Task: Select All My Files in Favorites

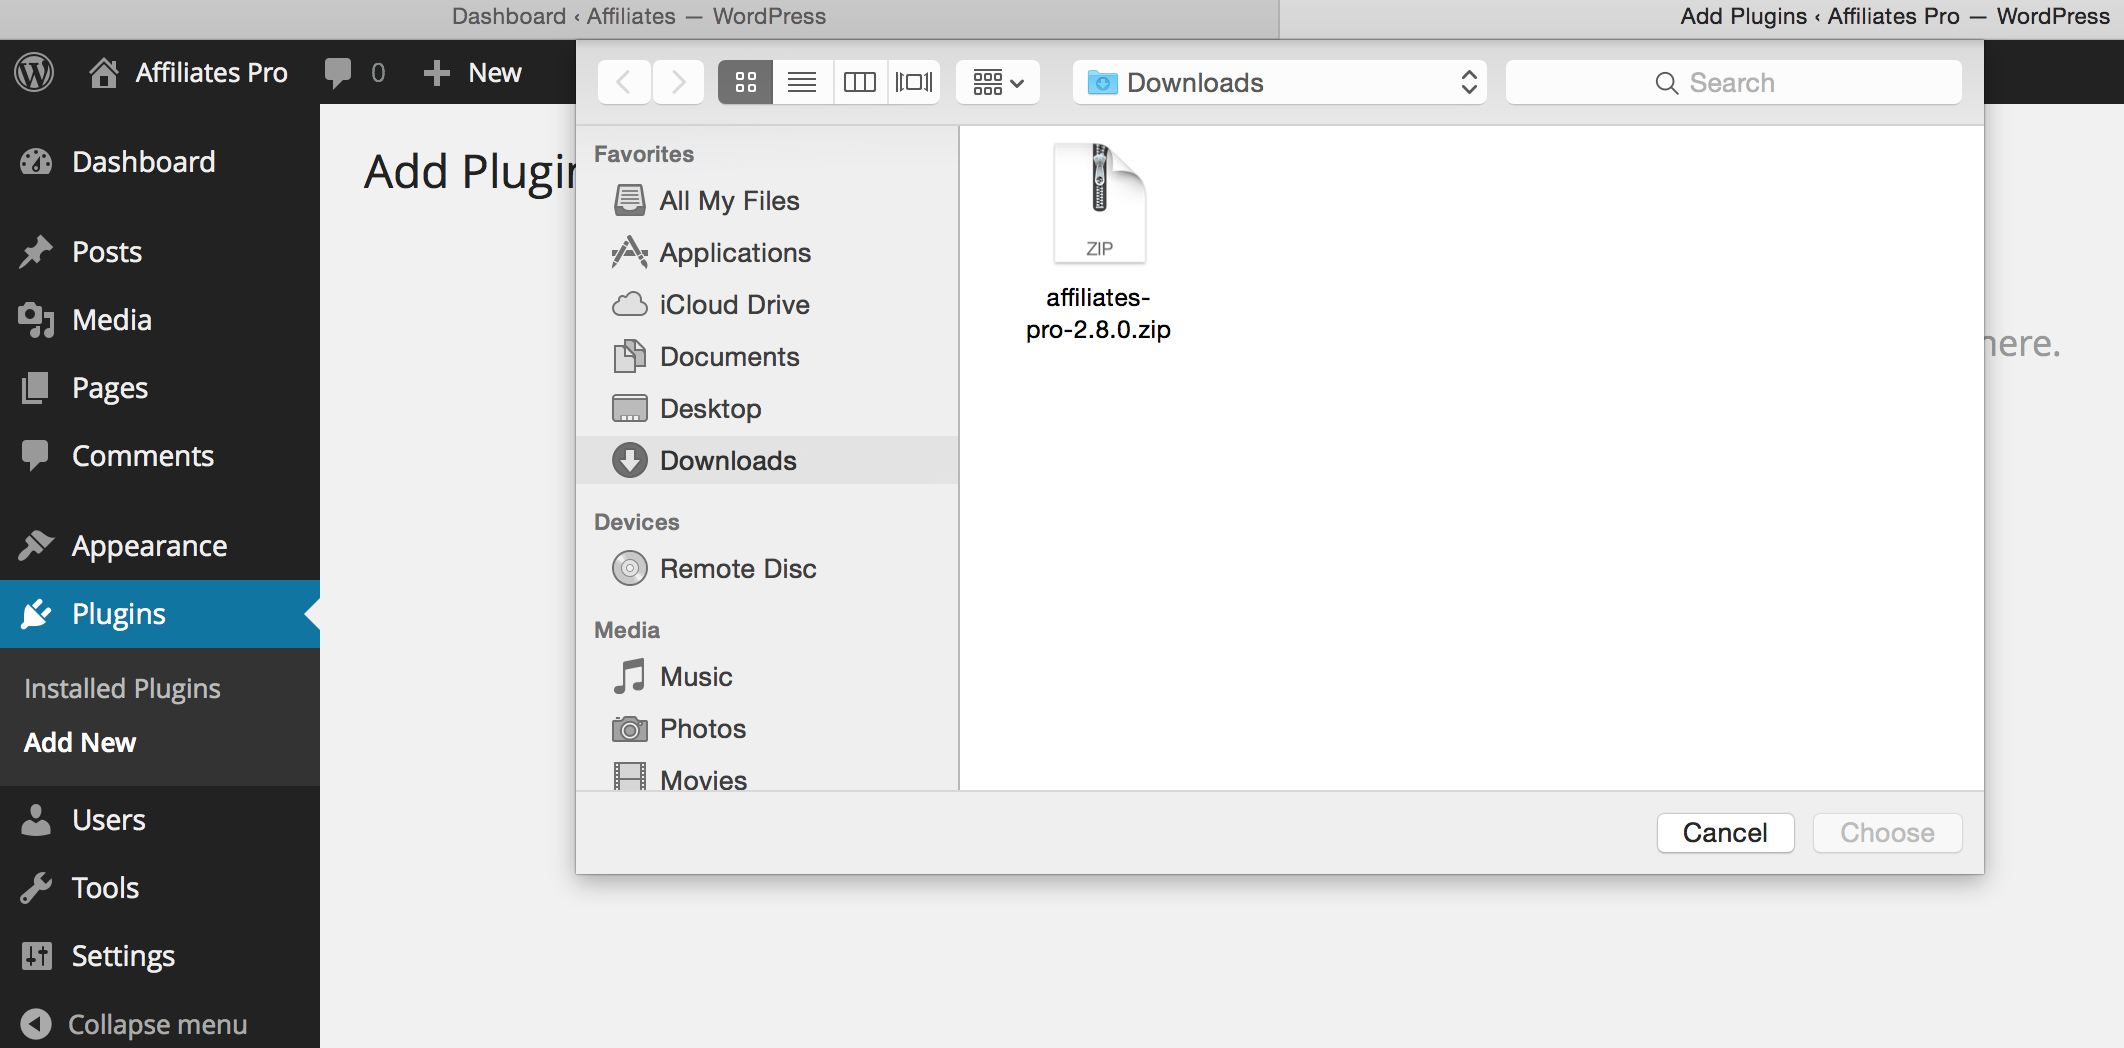Action: coord(767,201)
